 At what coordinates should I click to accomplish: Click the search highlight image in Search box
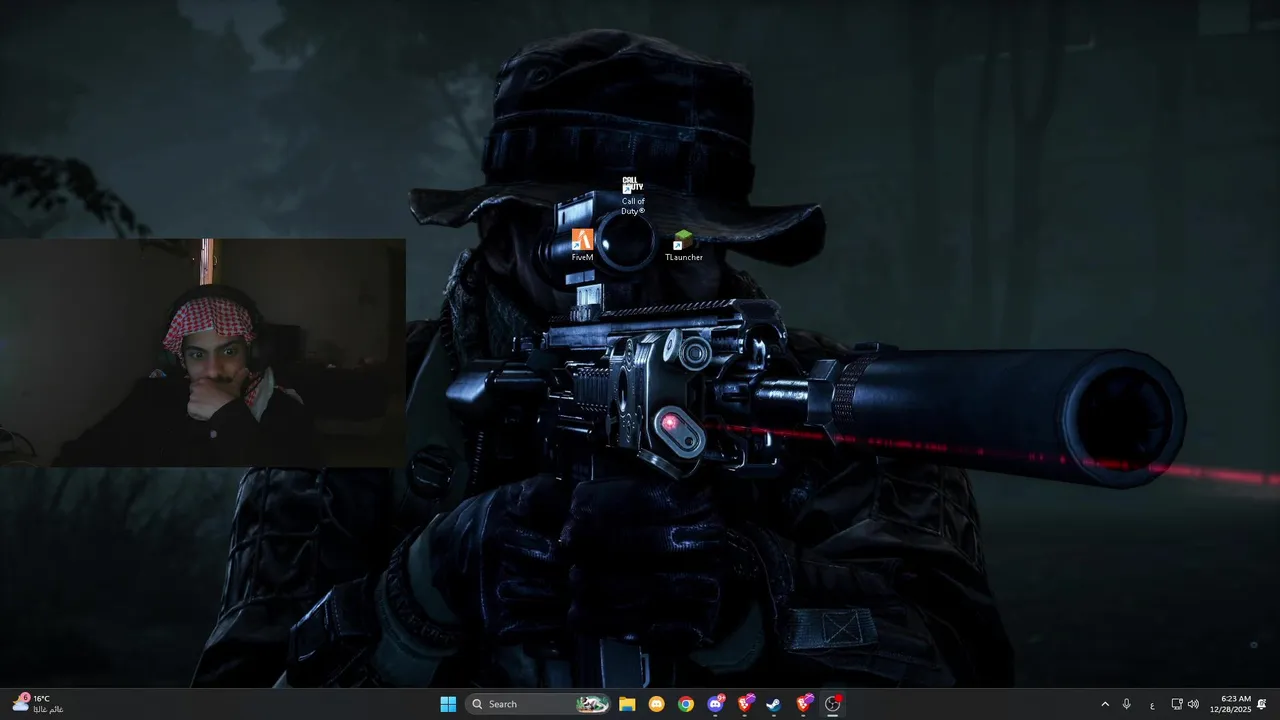[x=592, y=704]
